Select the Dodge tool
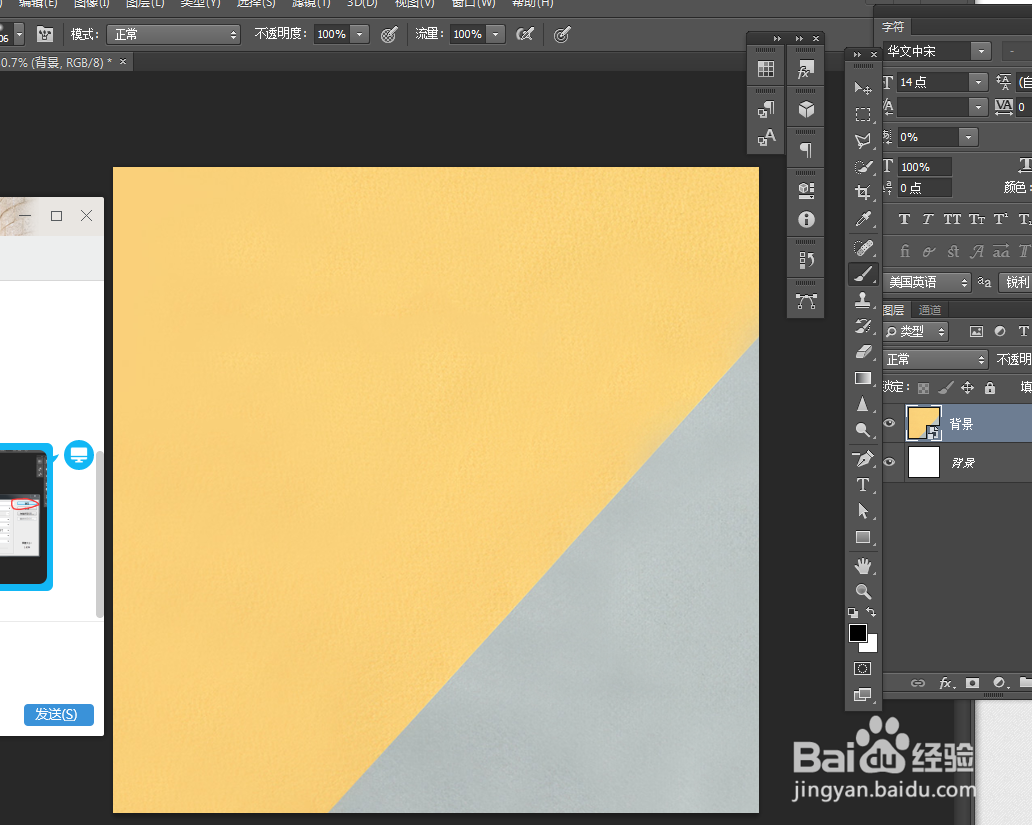This screenshot has width=1032, height=825. [x=863, y=431]
